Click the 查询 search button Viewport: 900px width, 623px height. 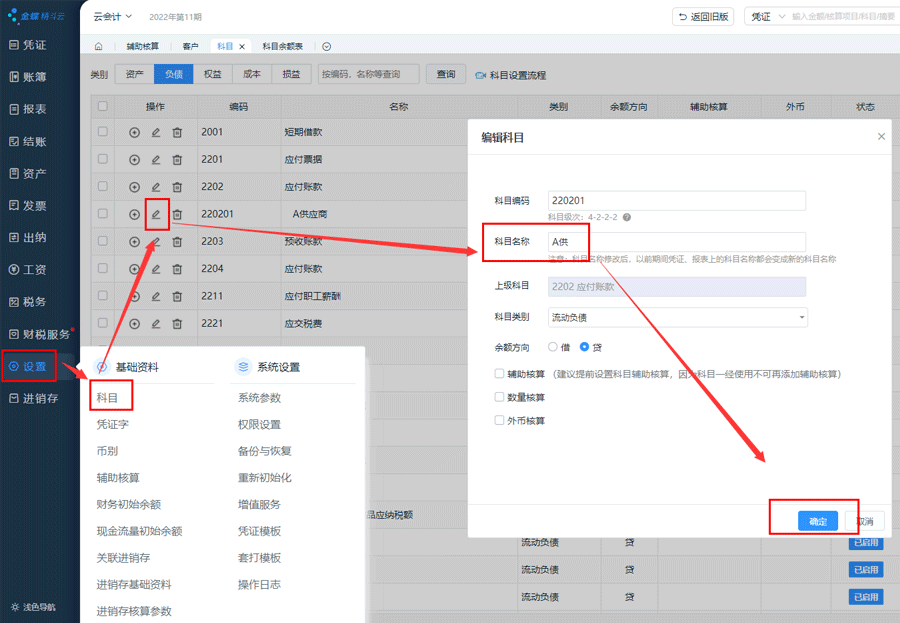[x=445, y=74]
